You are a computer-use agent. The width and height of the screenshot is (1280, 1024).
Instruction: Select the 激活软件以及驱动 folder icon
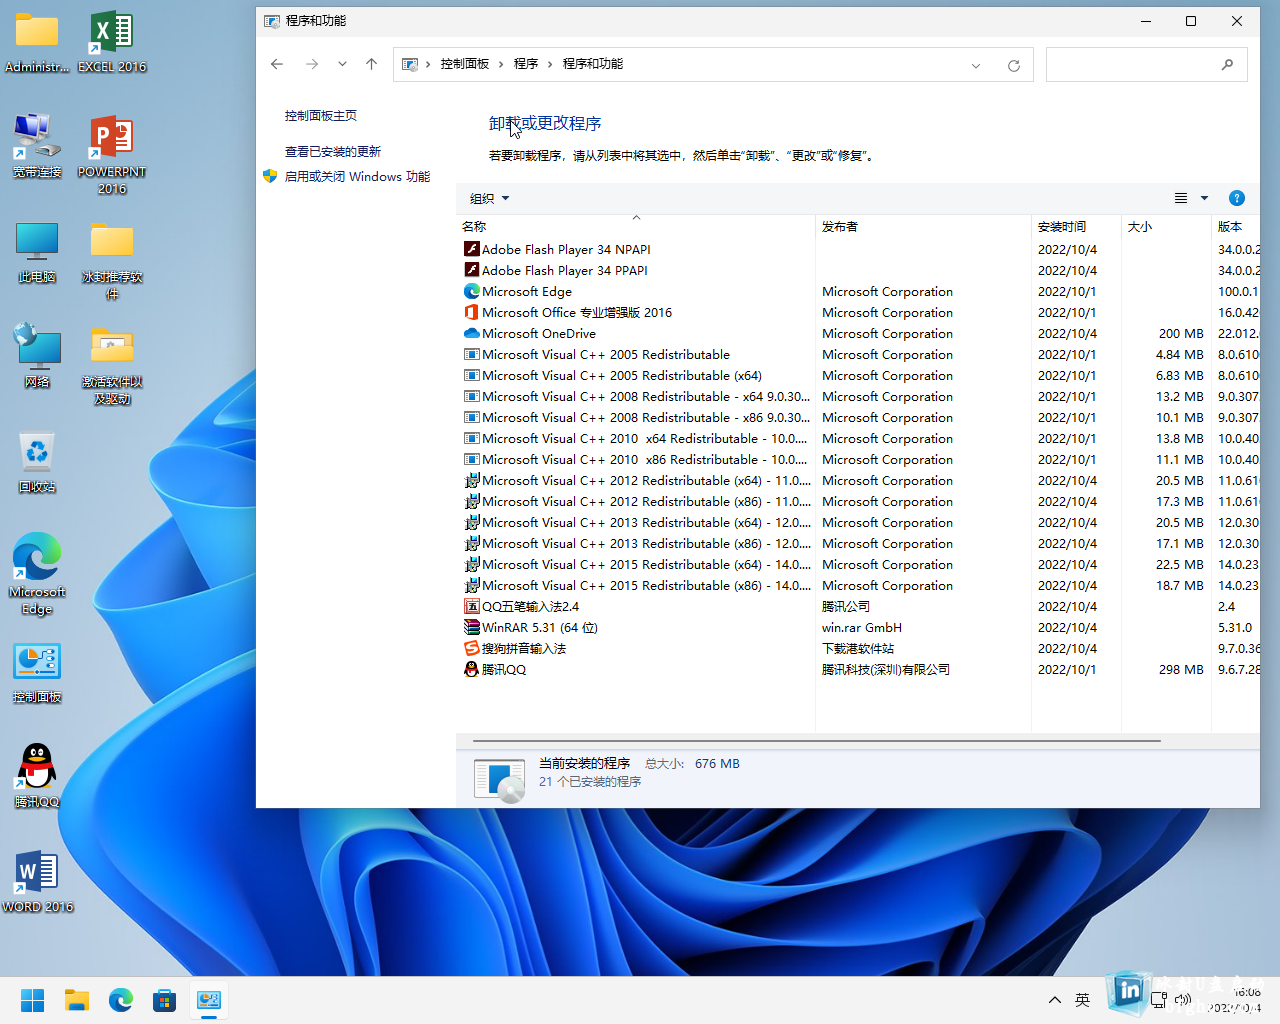coord(112,366)
